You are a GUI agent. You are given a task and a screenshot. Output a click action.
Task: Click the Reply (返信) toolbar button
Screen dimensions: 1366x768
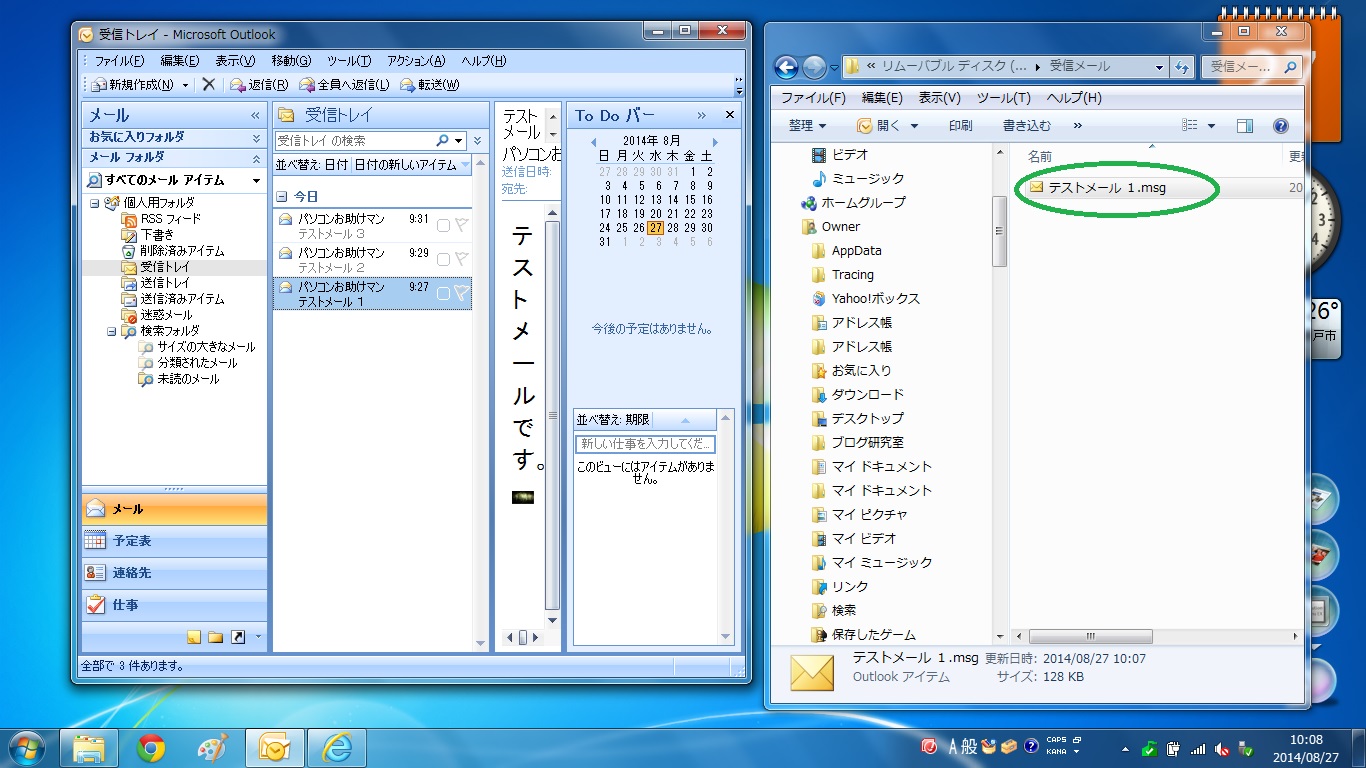[x=259, y=85]
